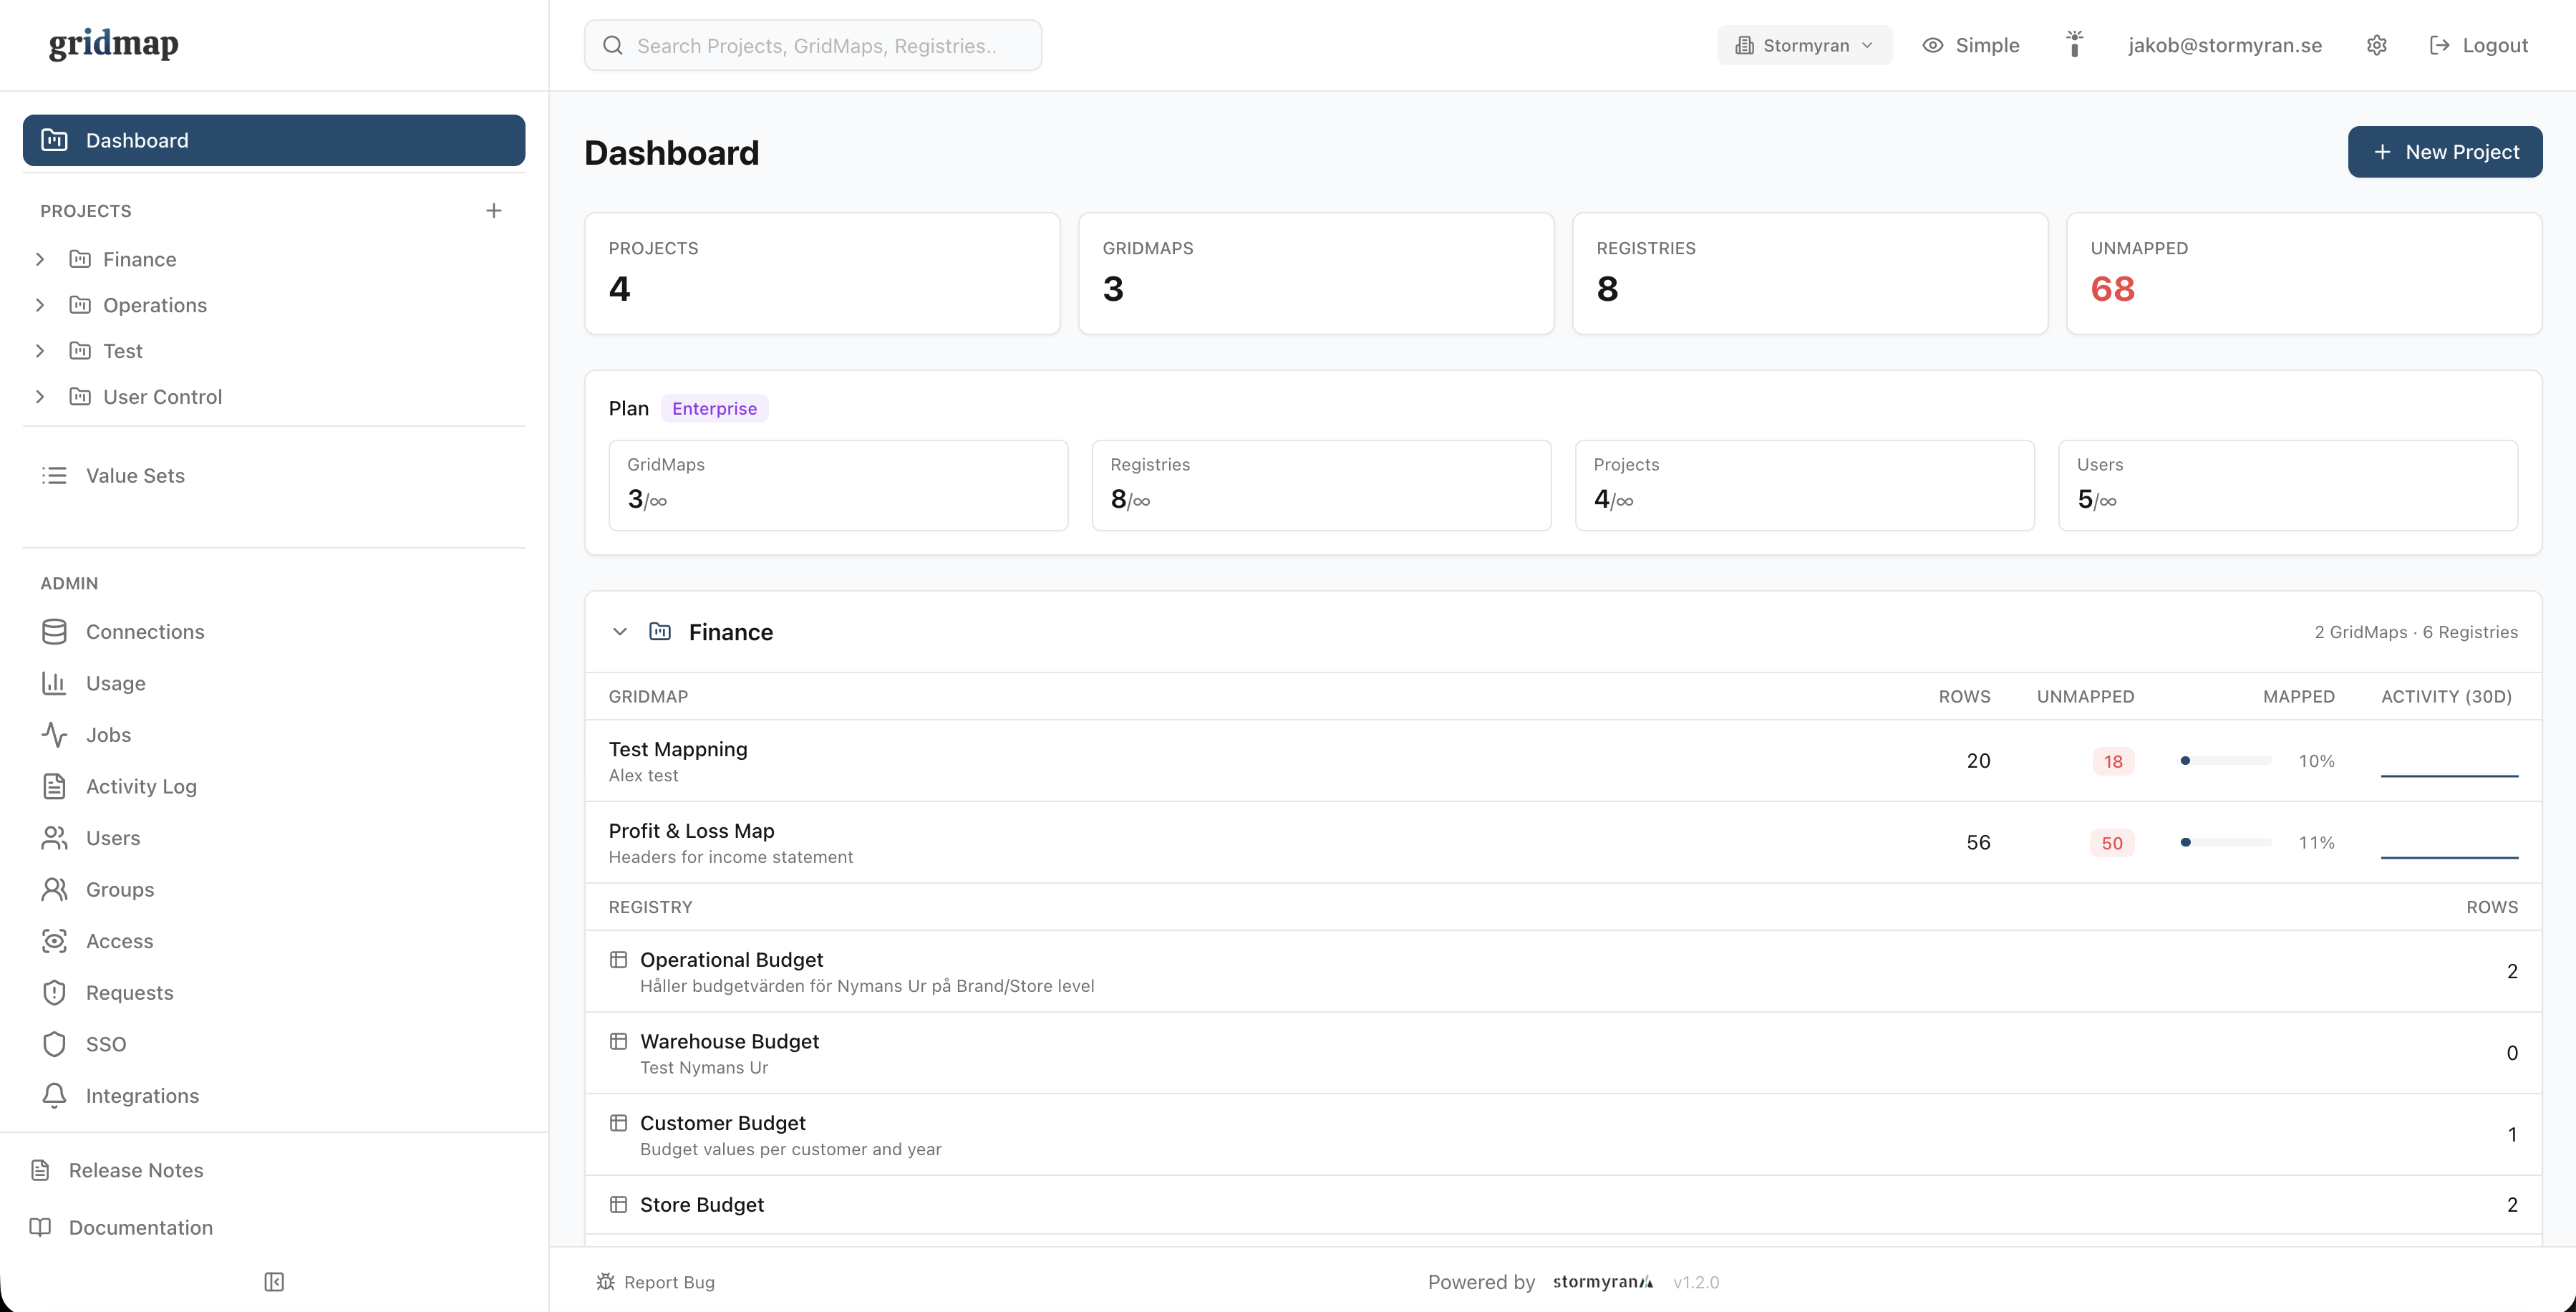
Task: Click the Profit & Loss Map progress bar
Action: point(2226,843)
